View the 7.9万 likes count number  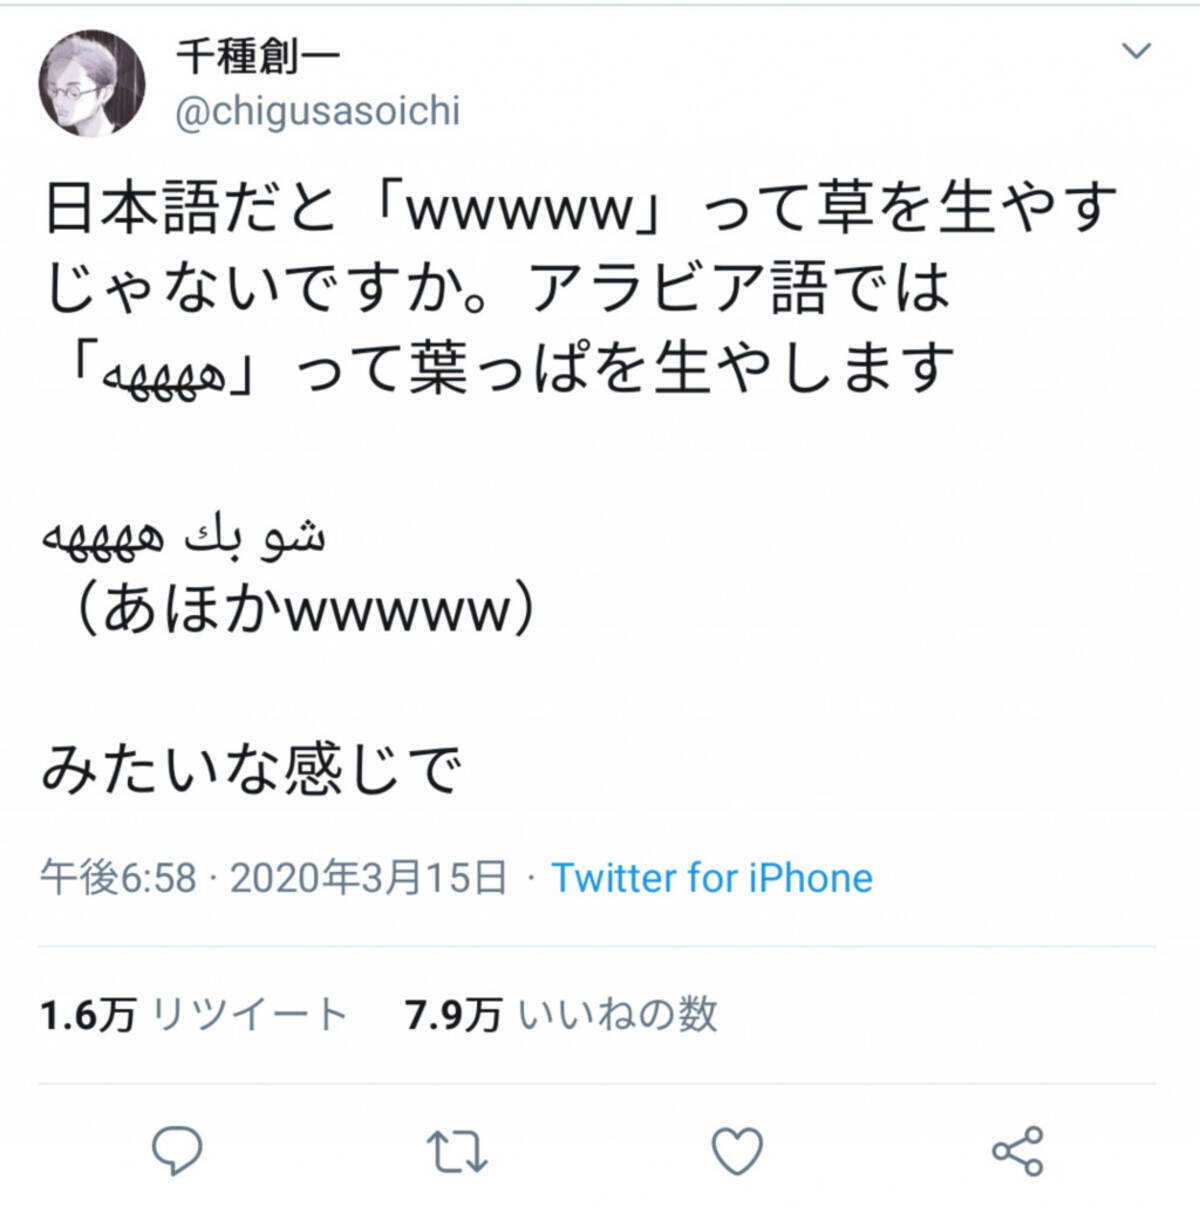(x=453, y=1015)
